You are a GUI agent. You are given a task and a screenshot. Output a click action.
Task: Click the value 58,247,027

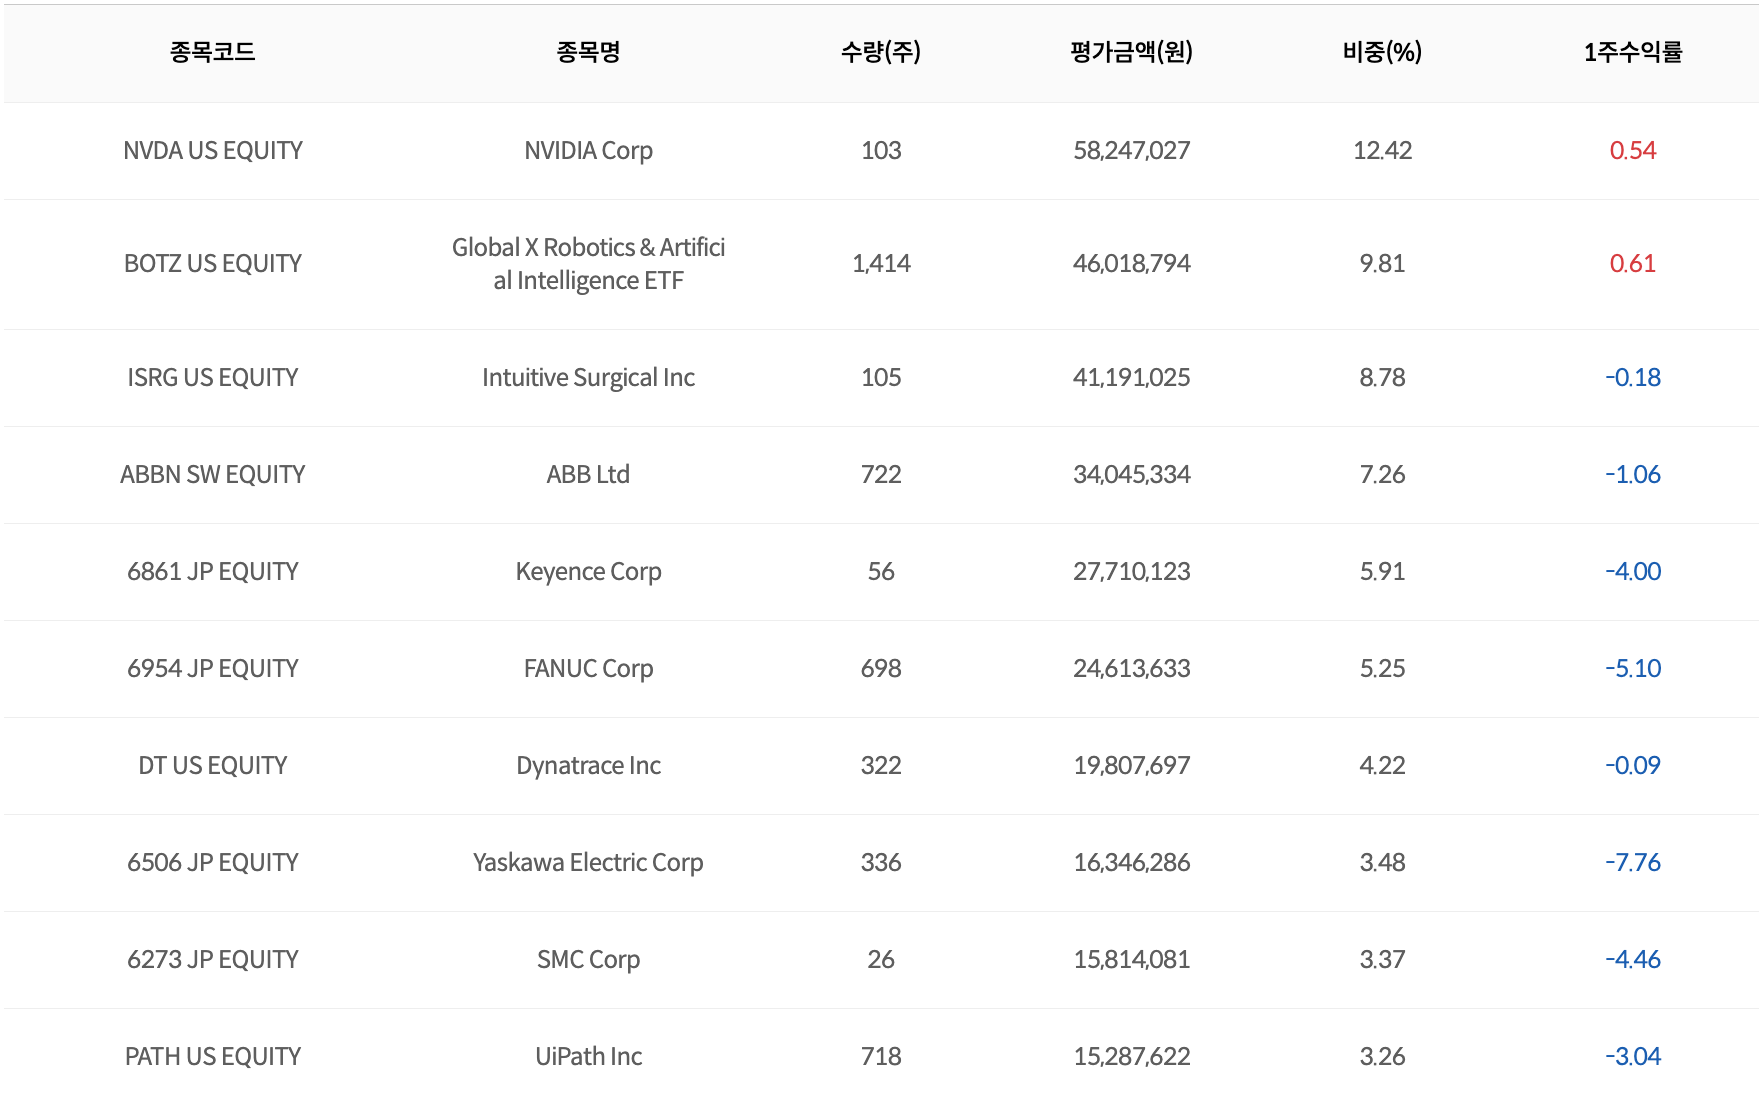pos(1131,150)
